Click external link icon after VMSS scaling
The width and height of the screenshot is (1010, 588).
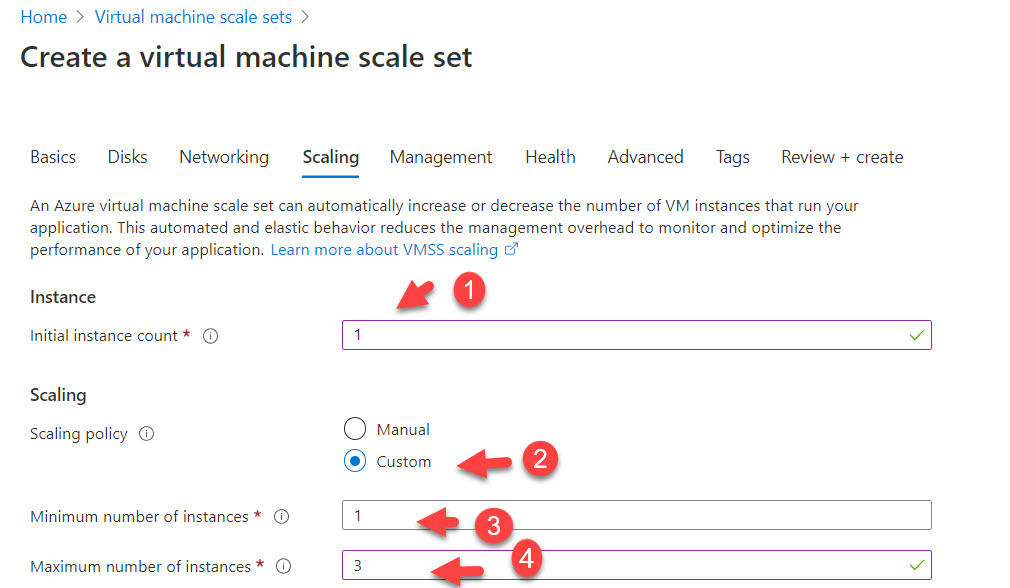tap(512, 250)
